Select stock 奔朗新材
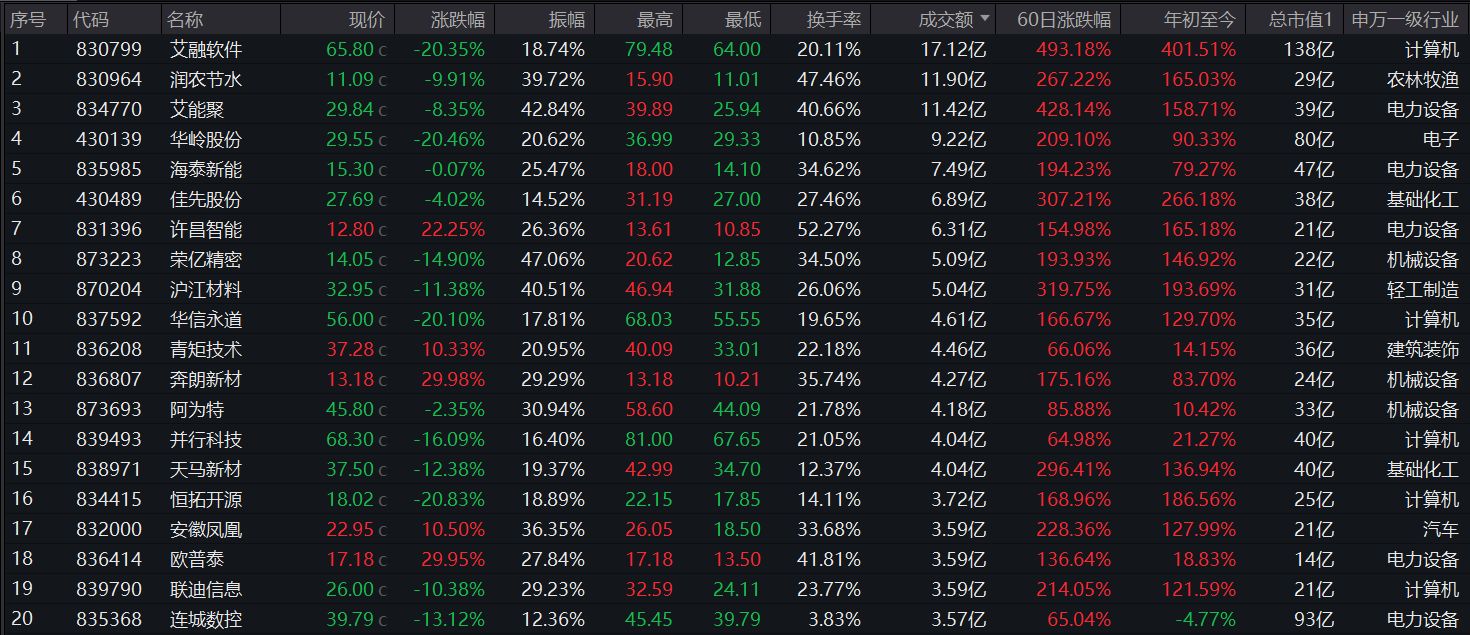The width and height of the screenshot is (1470, 635). coord(206,379)
